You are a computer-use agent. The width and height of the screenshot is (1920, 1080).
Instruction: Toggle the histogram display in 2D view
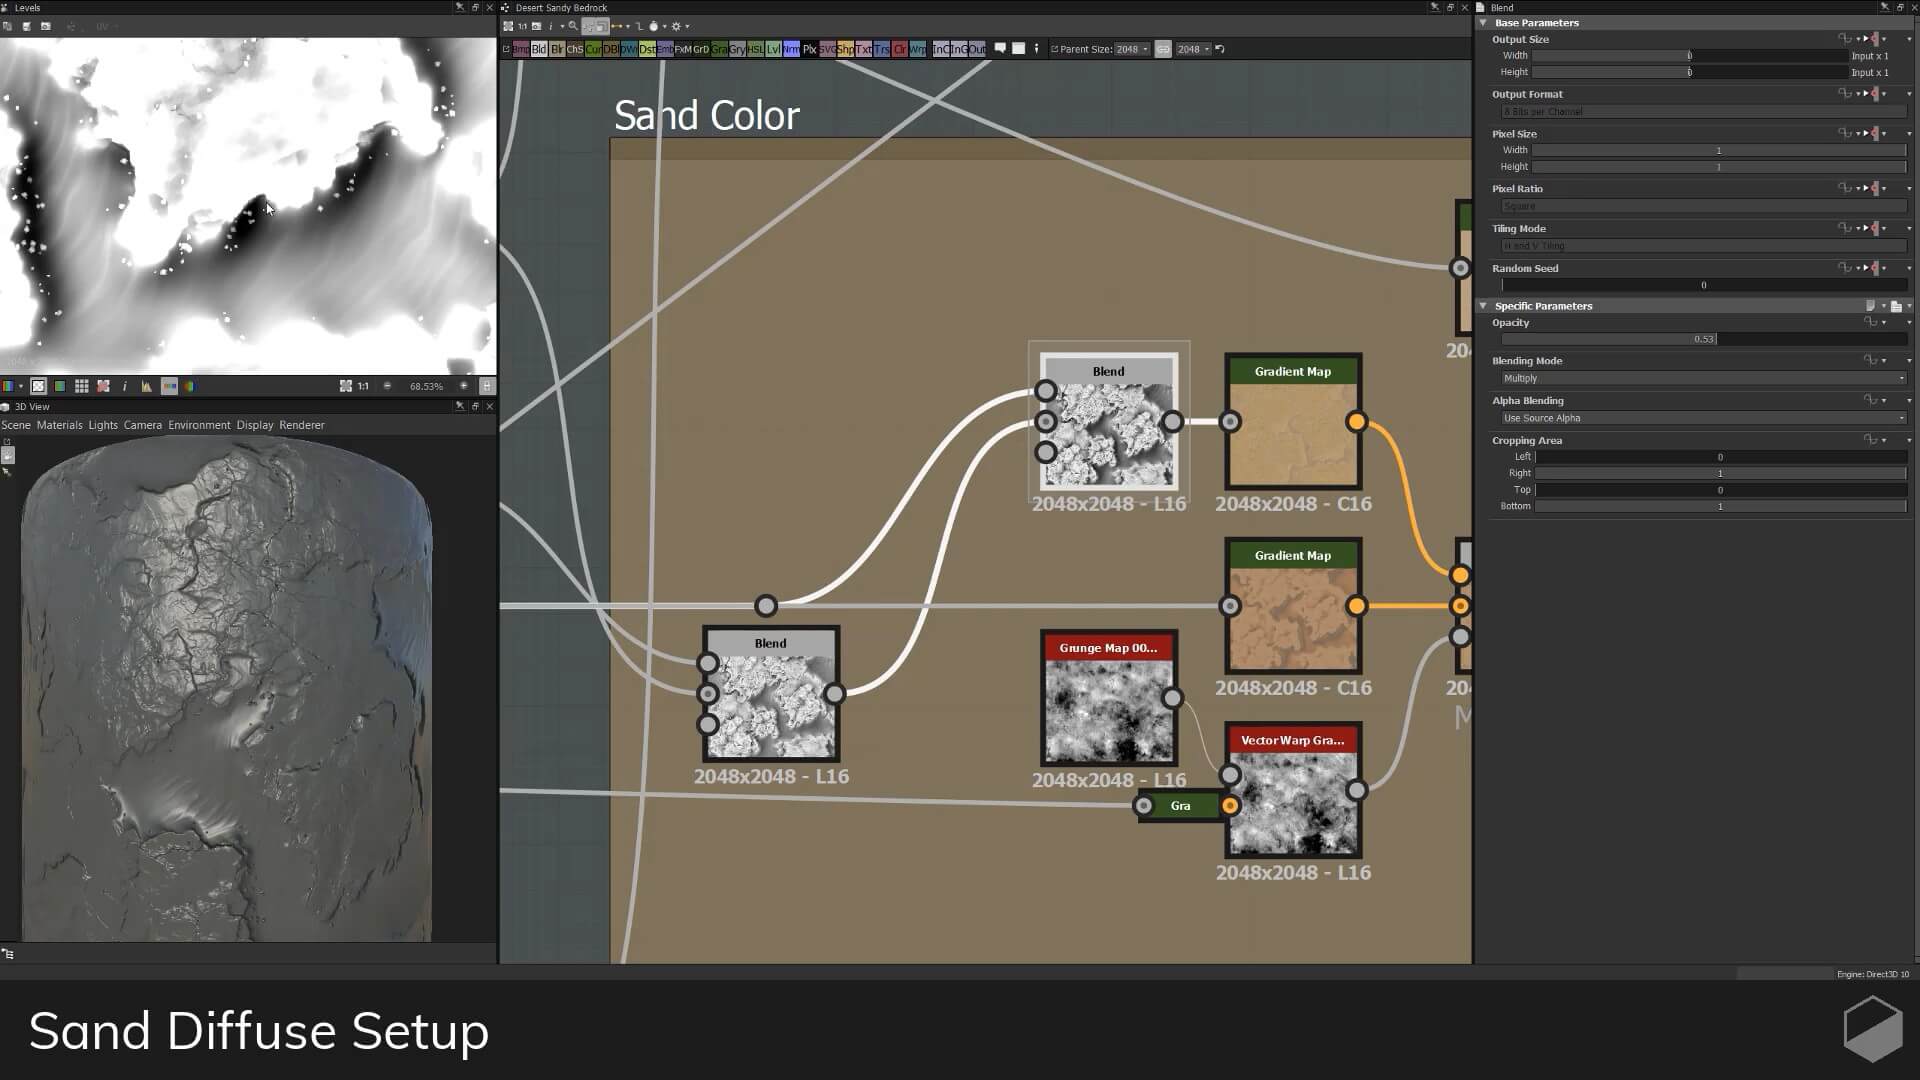click(146, 386)
